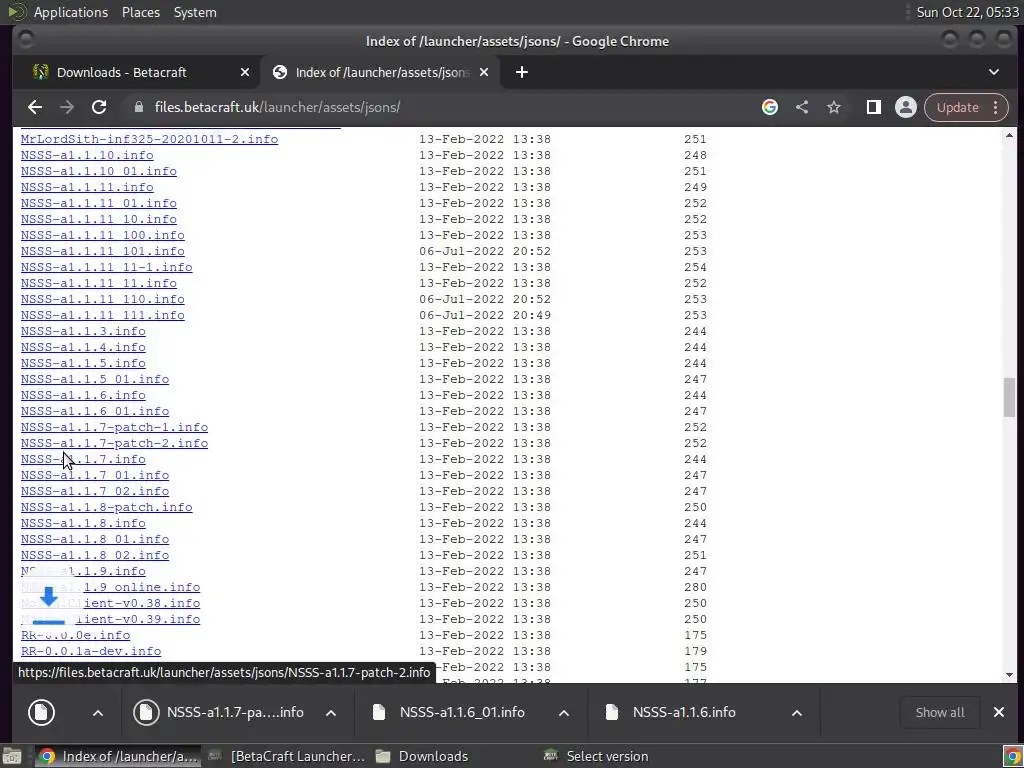Open the side panel icon
Viewport: 1024px width, 768px height.
874,107
